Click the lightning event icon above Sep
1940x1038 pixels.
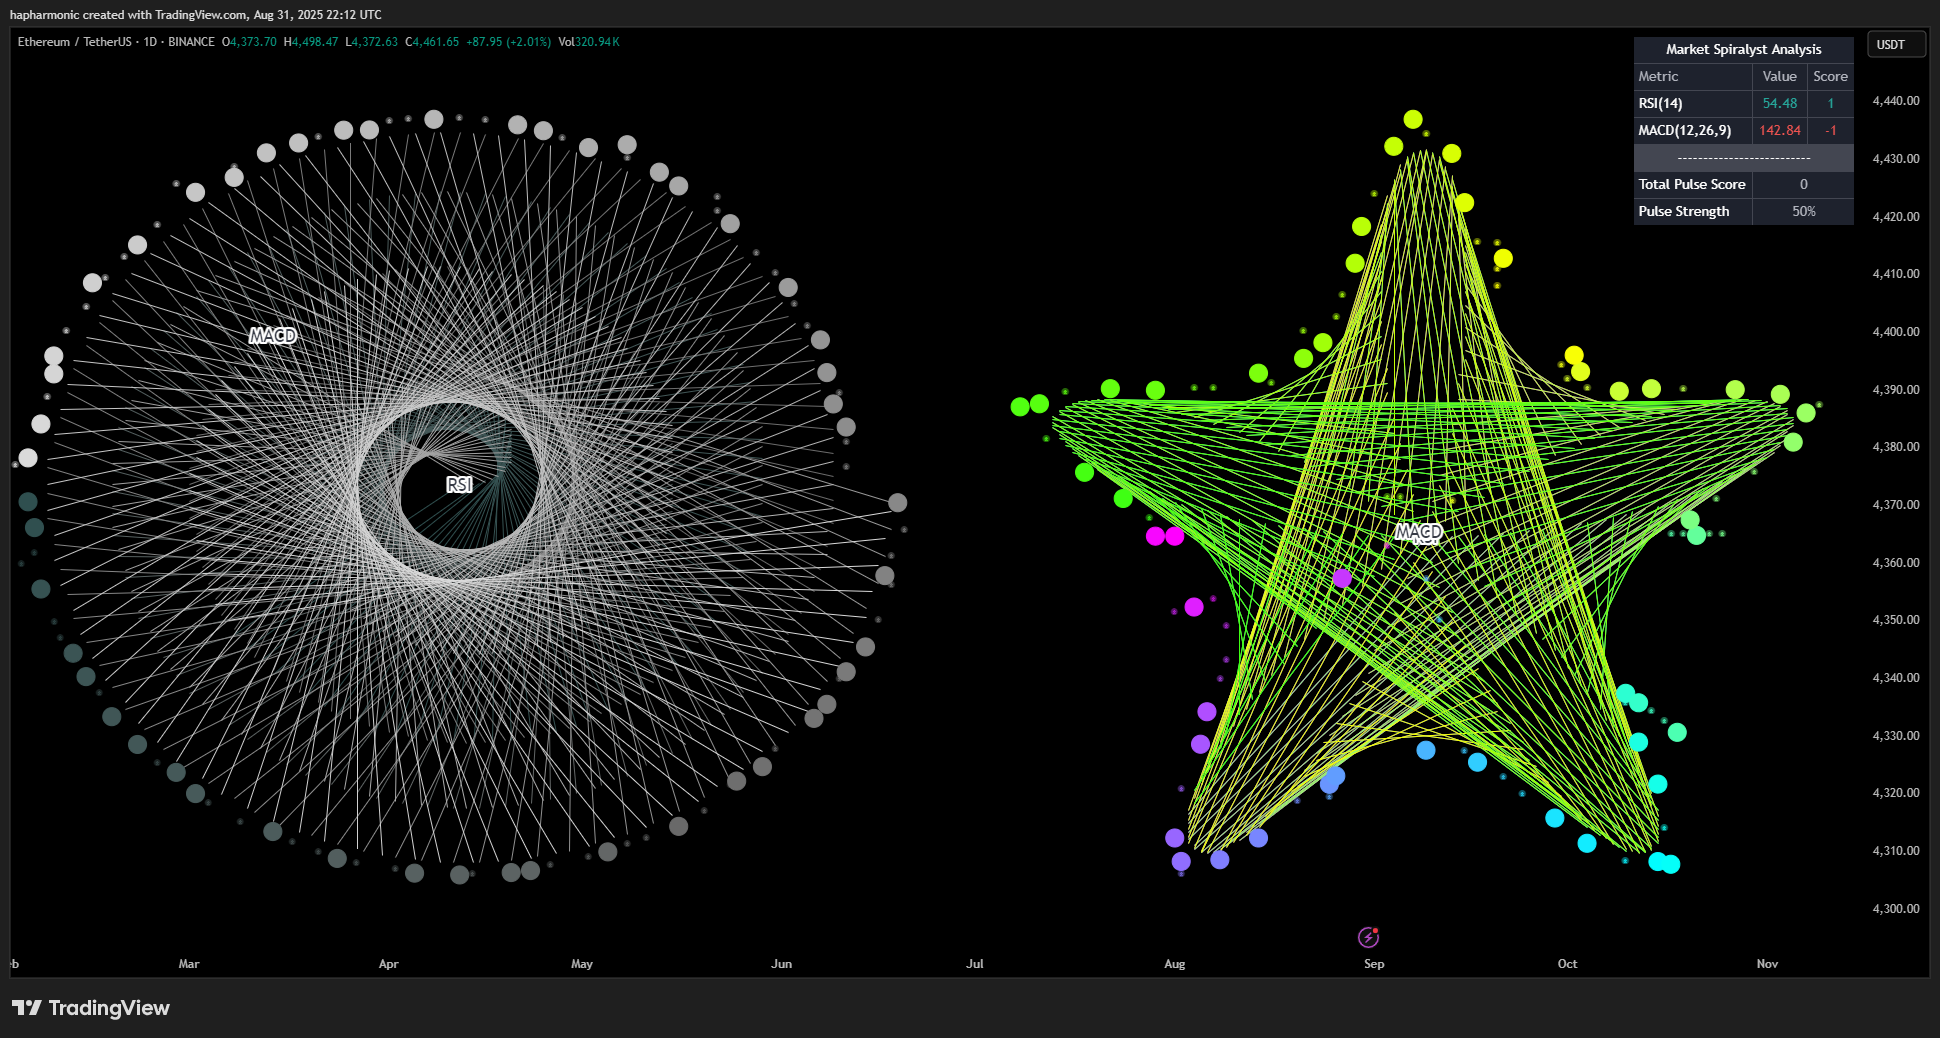coord(1368,937)
